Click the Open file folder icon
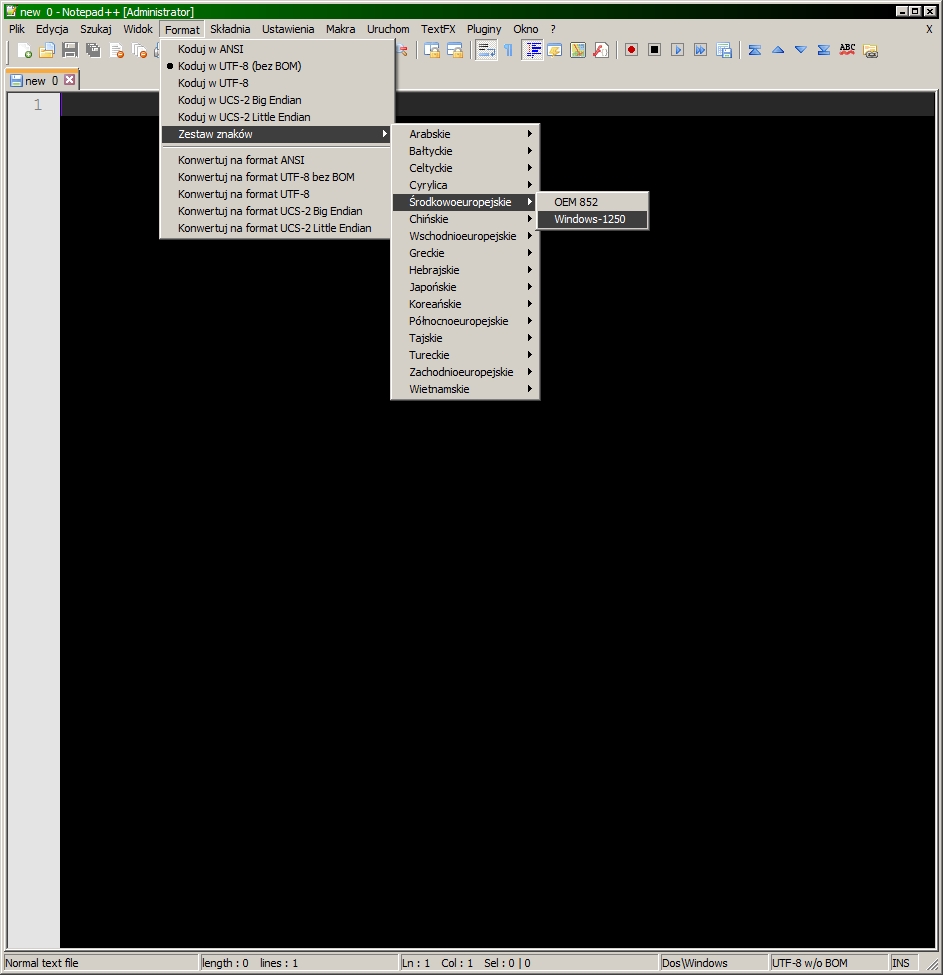Screen dimensions: 943x975 point(47,50)
